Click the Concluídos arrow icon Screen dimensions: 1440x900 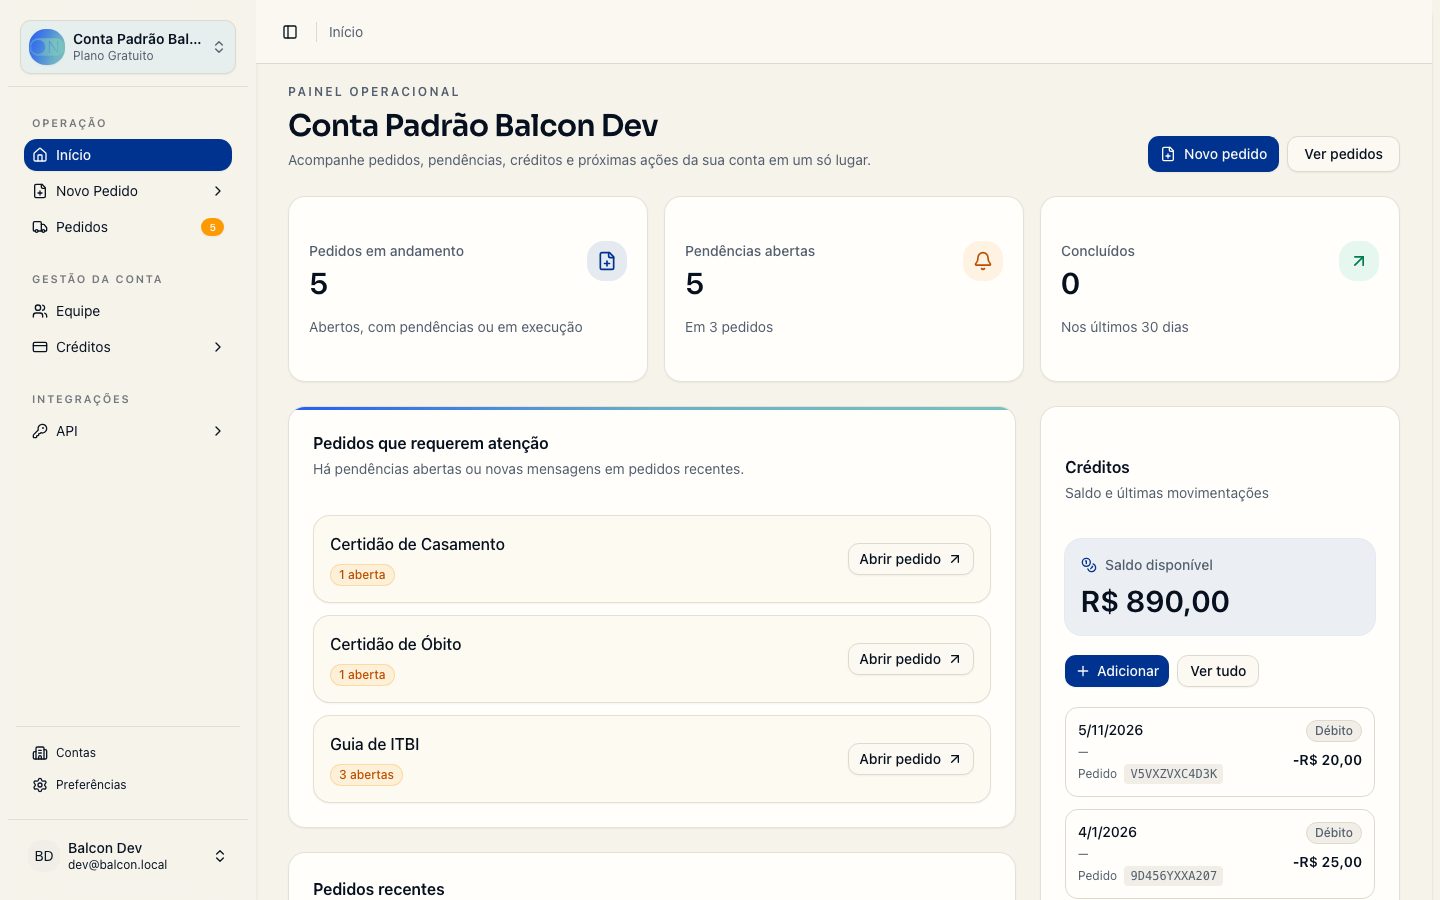[x=1359, y=261]
